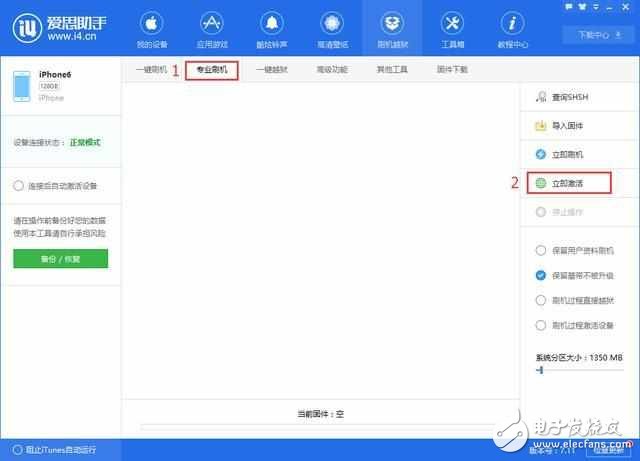
Task: Click the www.i4.cn website text
Action: [72, 36]
